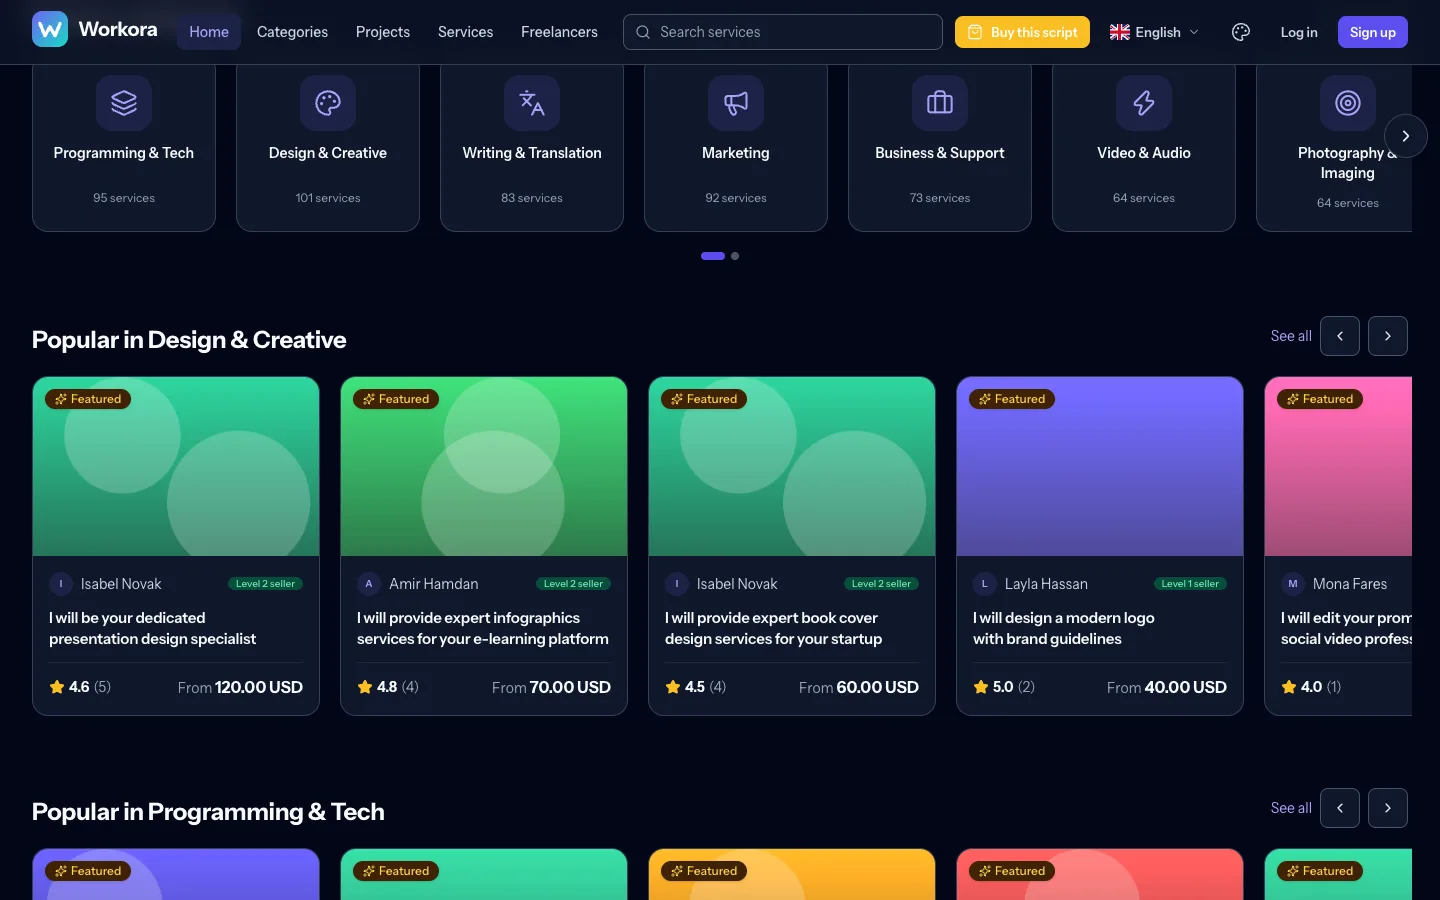See all Design & Creative services
Image resolution: width=1440 pixels, height=900 pixels.
pos(1291,336)
